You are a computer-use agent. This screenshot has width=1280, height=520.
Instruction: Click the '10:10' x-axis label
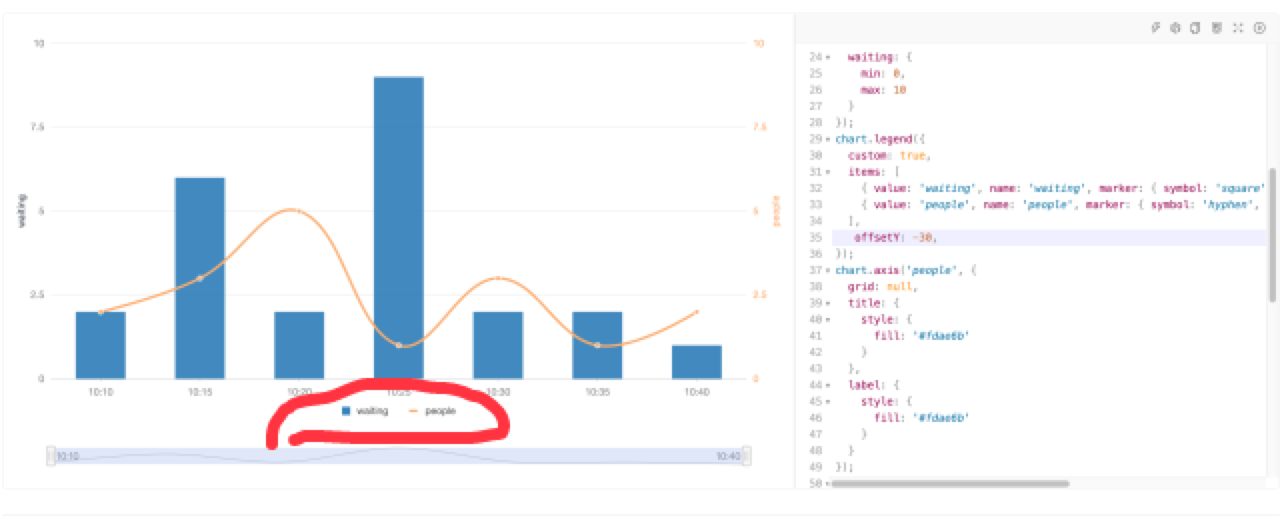point(100,393)
